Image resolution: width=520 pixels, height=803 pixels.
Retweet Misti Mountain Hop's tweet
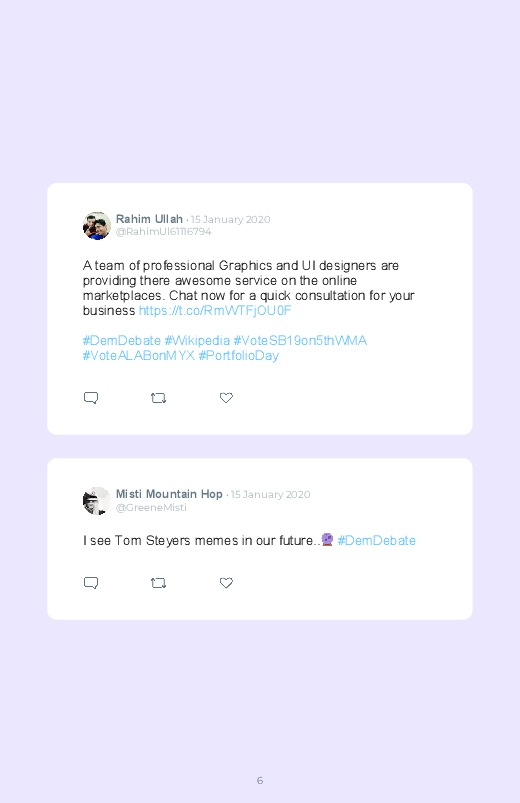158,583
